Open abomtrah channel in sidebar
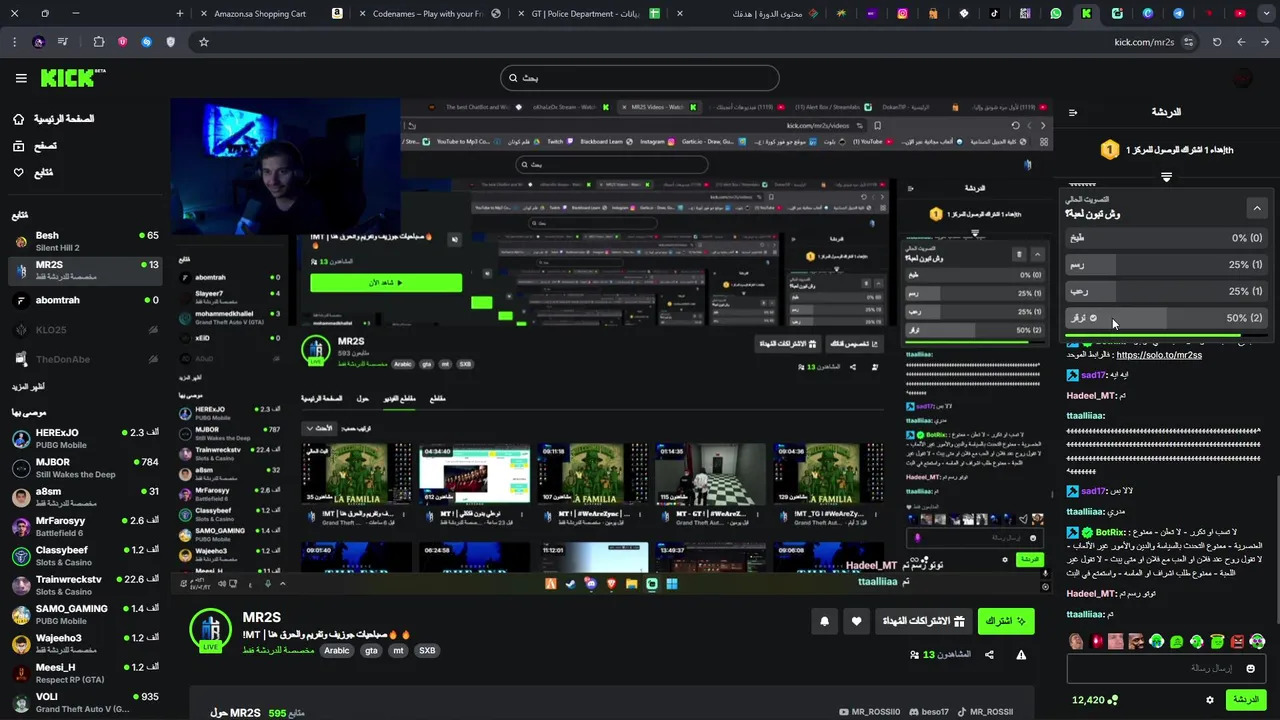The image size is (1280, 720). pyautogui.click(x=85, y=300)
